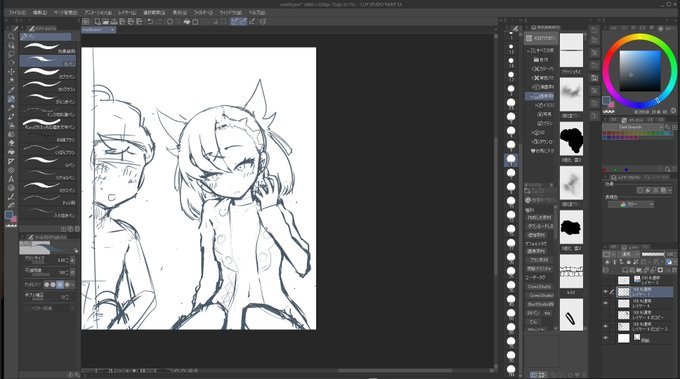Open the レイヤー(L) menu

pyautogui.click(x=127, y=13)
